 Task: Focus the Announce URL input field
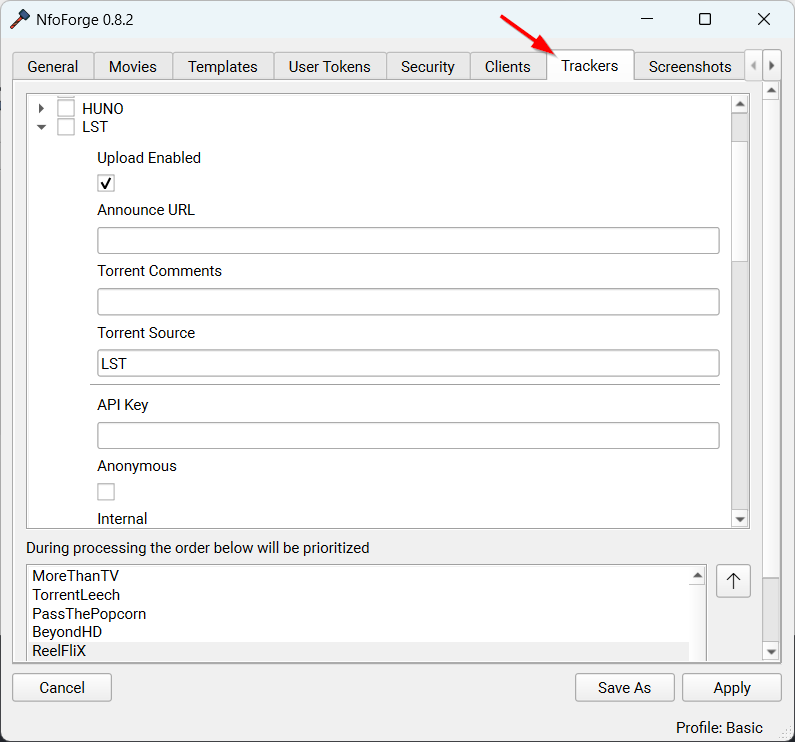(x=408, y=240)
